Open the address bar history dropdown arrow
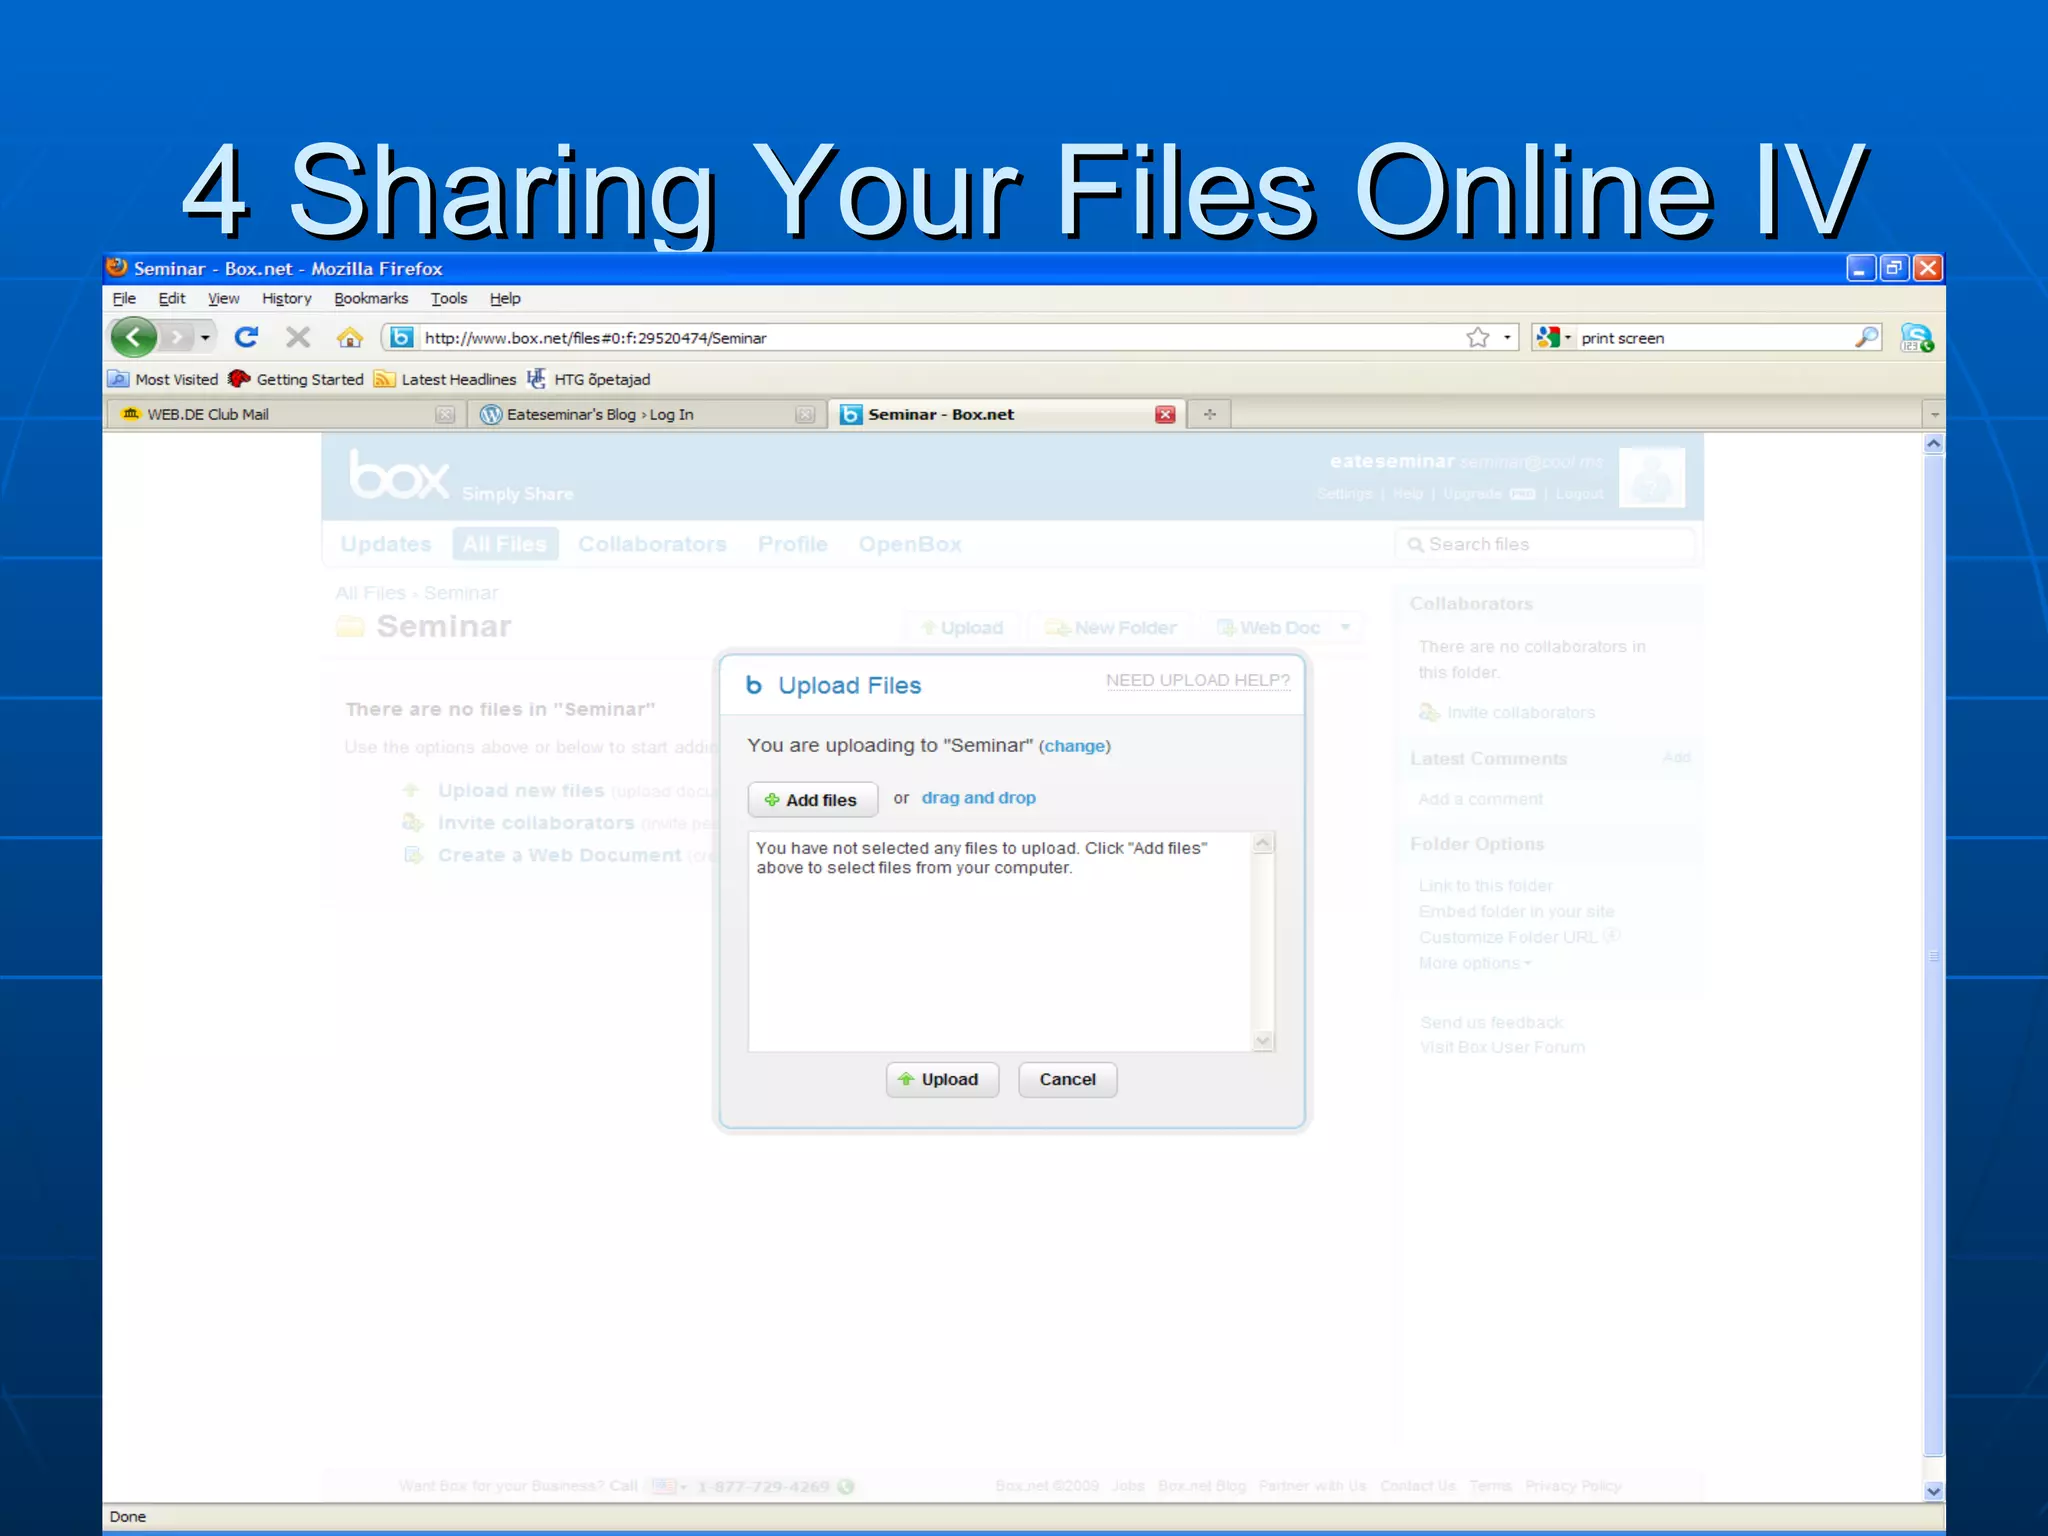 click(1507, 338)
